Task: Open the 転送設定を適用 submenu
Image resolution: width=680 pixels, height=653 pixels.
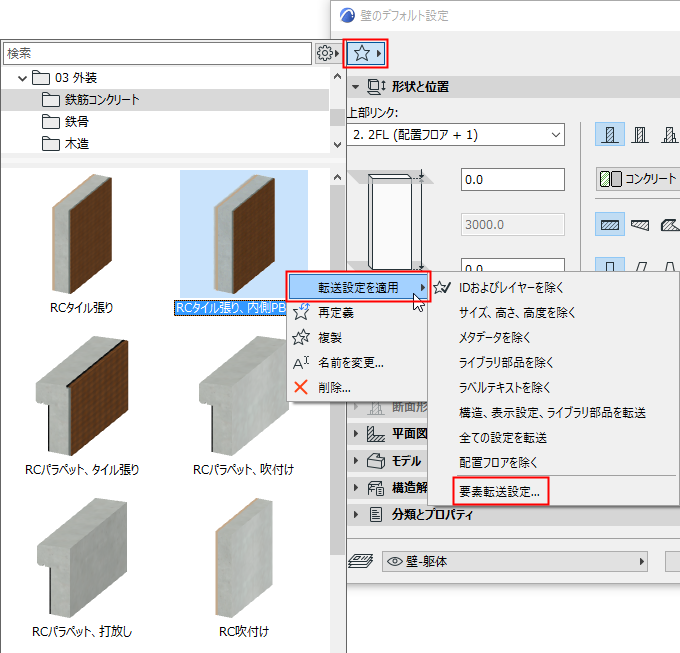Action: pos(358,287)
